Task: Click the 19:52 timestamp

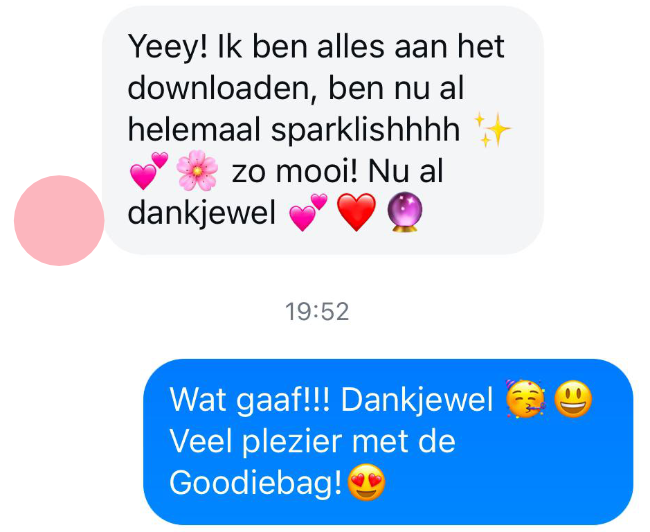Action: click(x=317, y=311)
